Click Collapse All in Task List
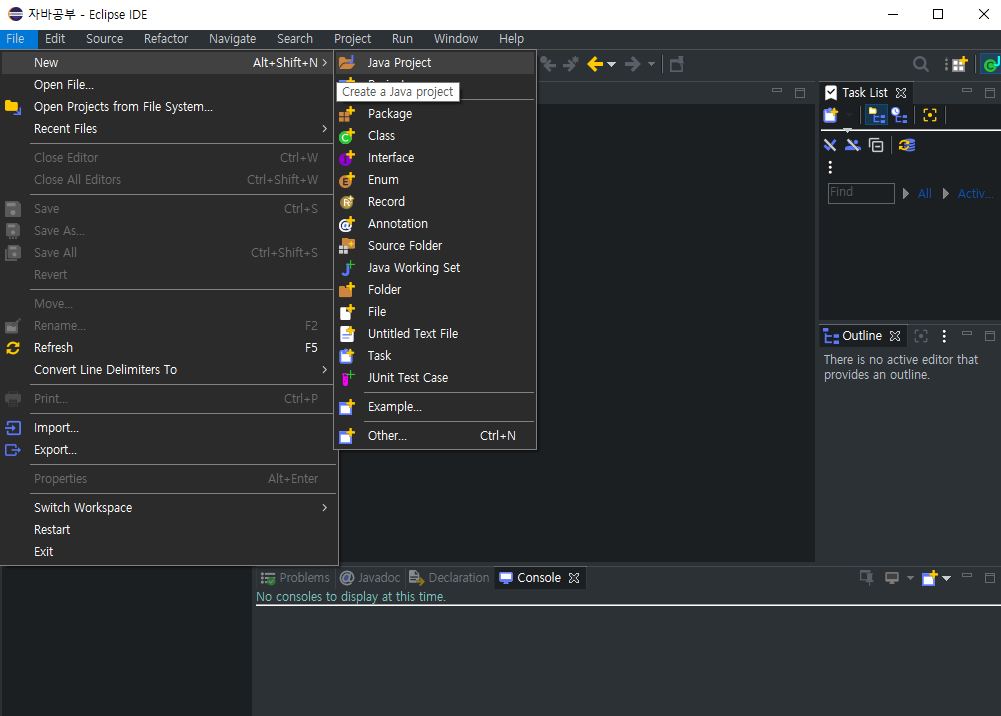Viewport: 1001px width, 716px height. (877, 145)
